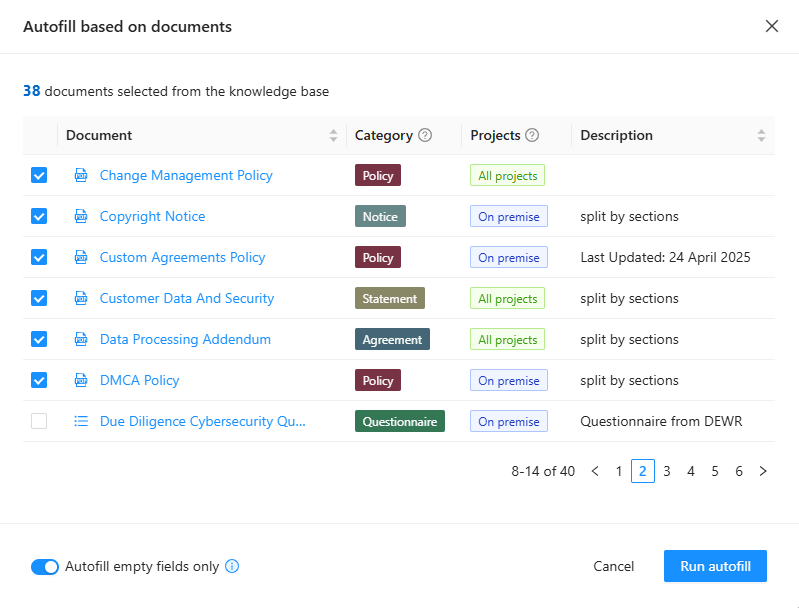Image resolution: width=799 pixels, height=608 pixels.
Task: Click the list icon beside Due Diligence Cybersecurity questionnaire
Action: (x=81, y=422)
